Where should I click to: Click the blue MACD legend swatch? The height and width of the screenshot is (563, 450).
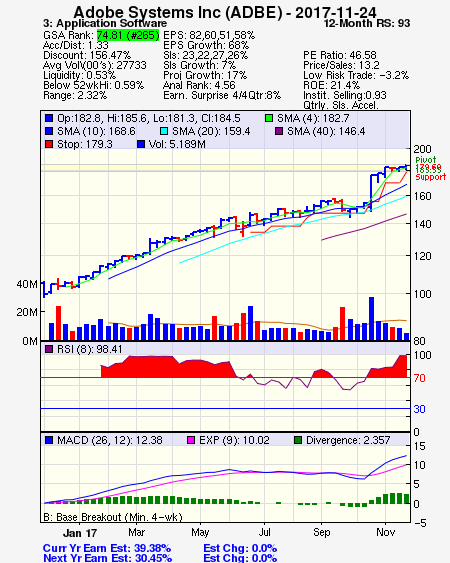tap(49, 440)
